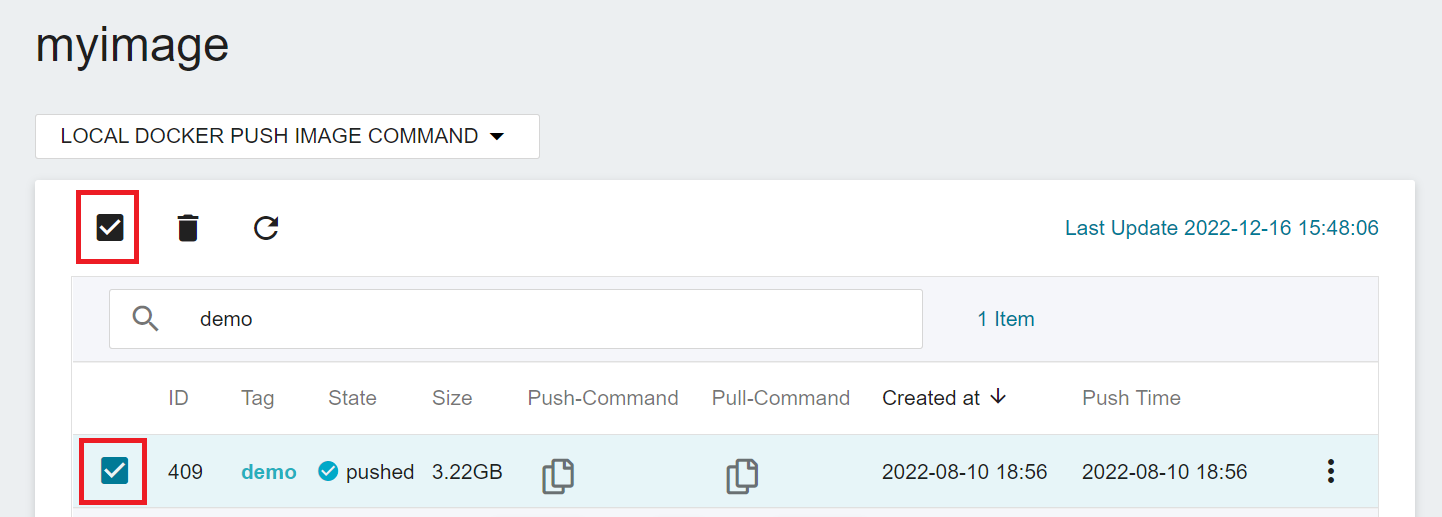Screen dimensions: 1442x517
Task: Open the three-dot row actions menu
Action: 1330,471
